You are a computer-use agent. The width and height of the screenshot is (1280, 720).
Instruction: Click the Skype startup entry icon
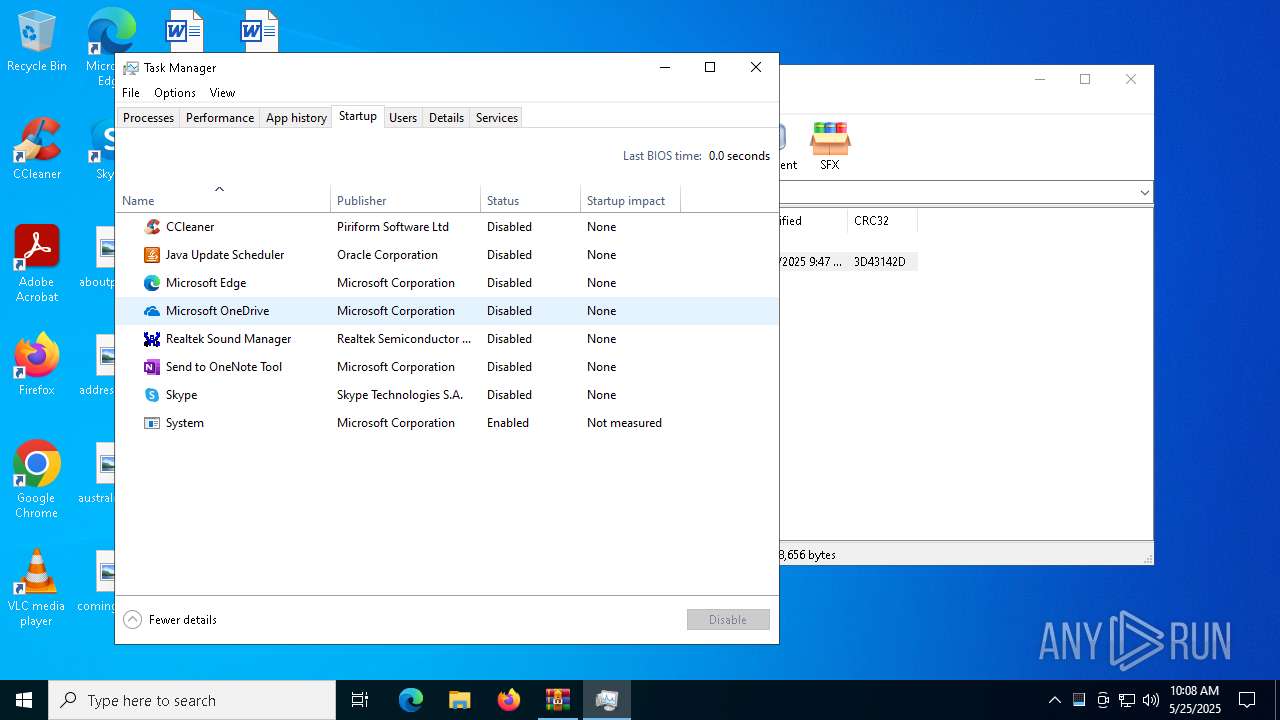pos(152,395)
